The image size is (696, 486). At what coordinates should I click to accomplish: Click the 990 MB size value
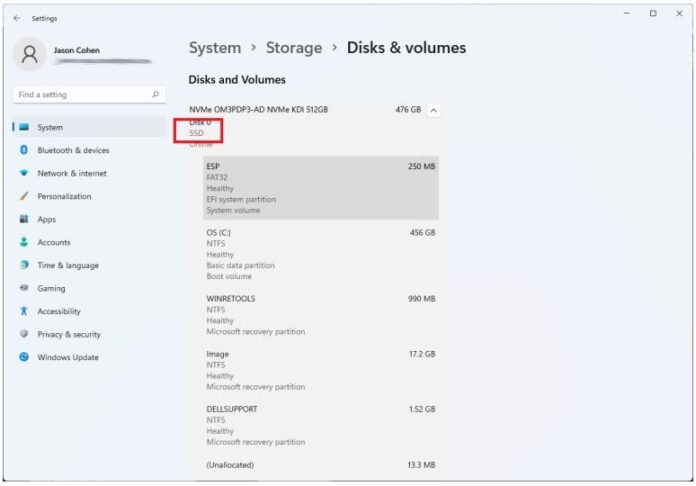point(421,299)
